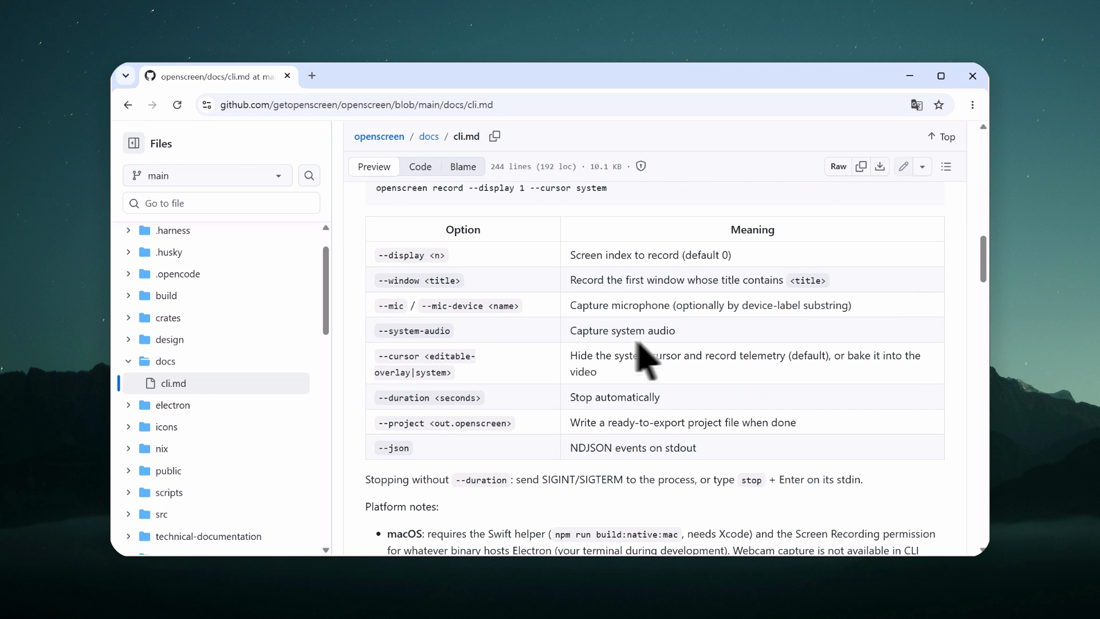Open more edit options dropdown arrow
Image resolution: width=1100 pixels, height=619 pixels.
coord(922,166)
